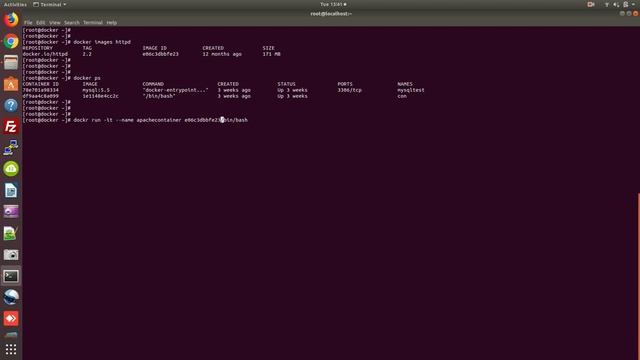Open the network status icon in top bar
Screen dimensions: 640x360
pos(607,4)
